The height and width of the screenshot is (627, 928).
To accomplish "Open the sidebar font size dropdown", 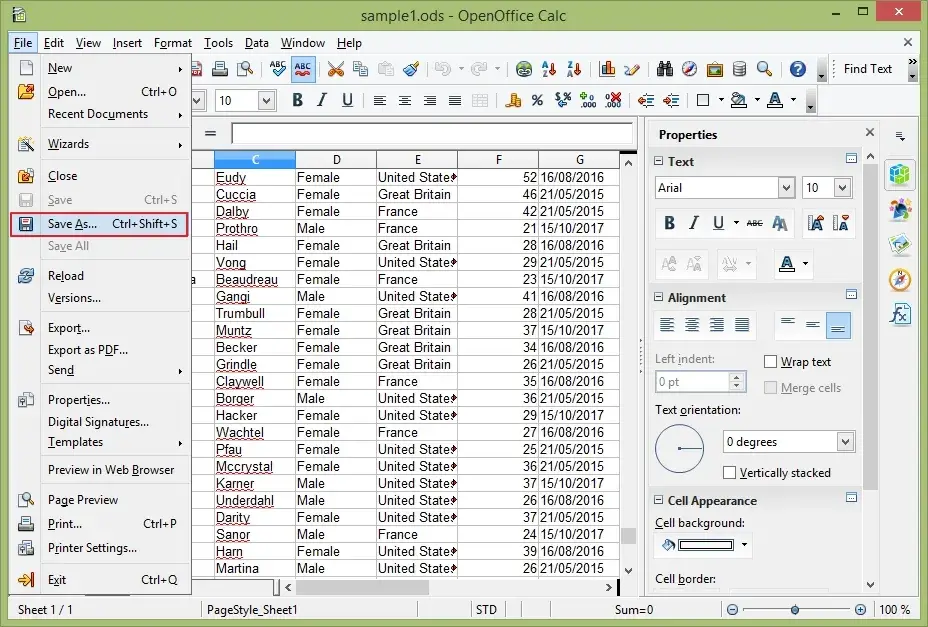I will [843, 188].
